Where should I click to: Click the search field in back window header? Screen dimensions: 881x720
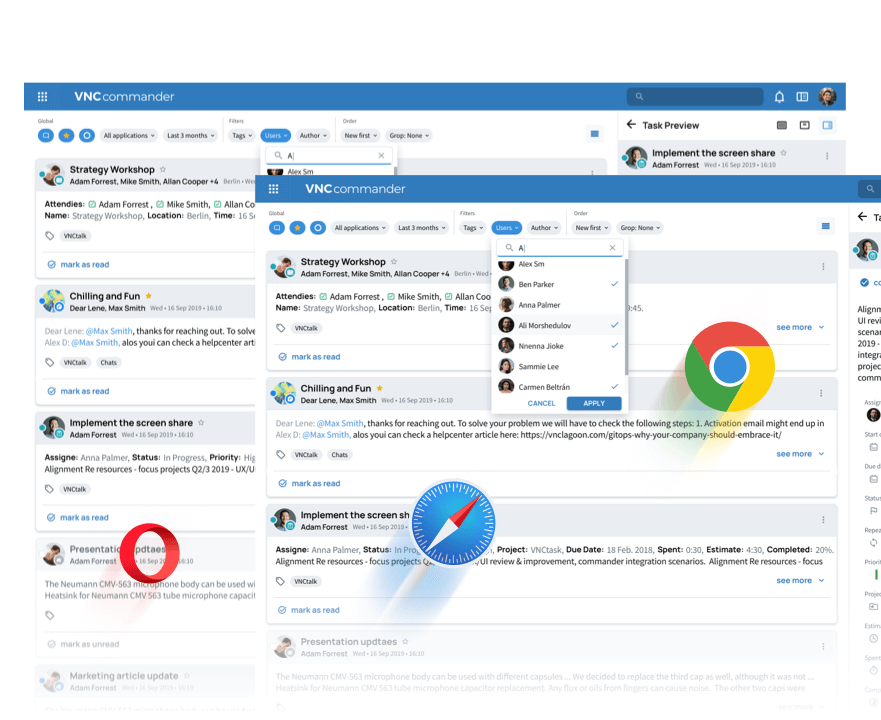coord(694,97)
